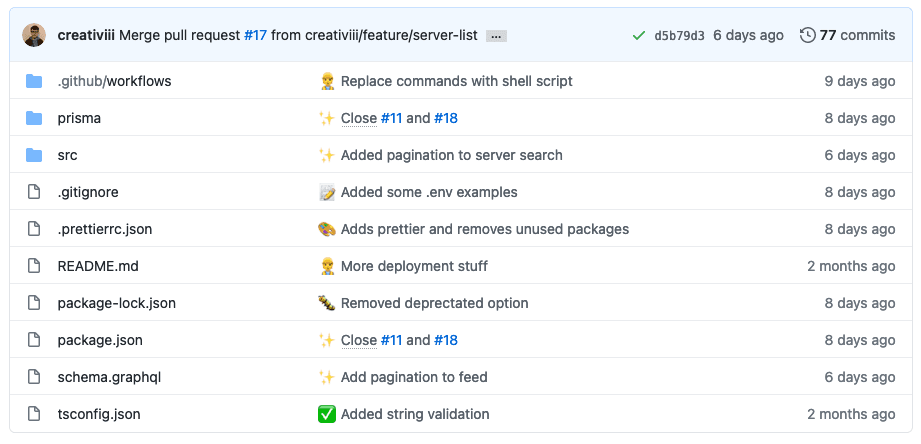Viewport: 921px width, 444px height.
Task: Click the commit history clock icon
Action: point(807,35)
